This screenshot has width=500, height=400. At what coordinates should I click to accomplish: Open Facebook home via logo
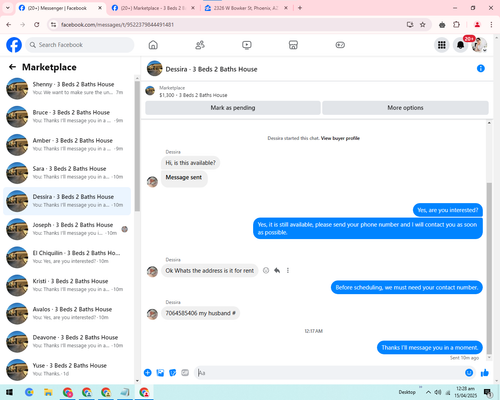[14, 45]
